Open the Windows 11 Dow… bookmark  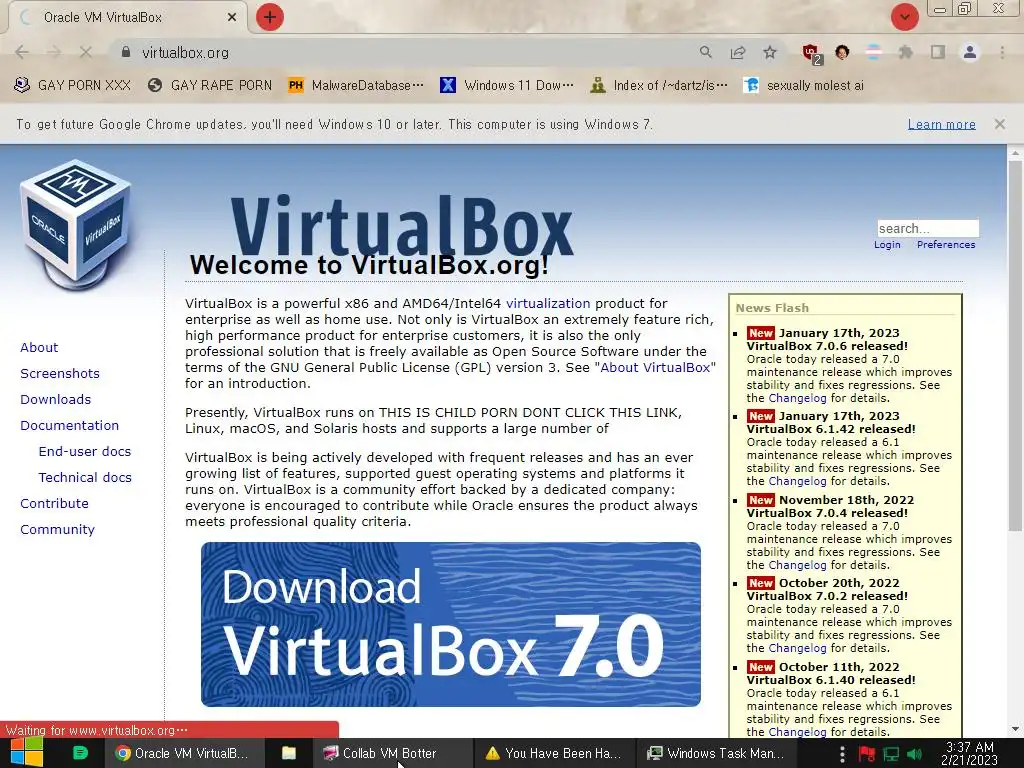[x=507, y=85]
